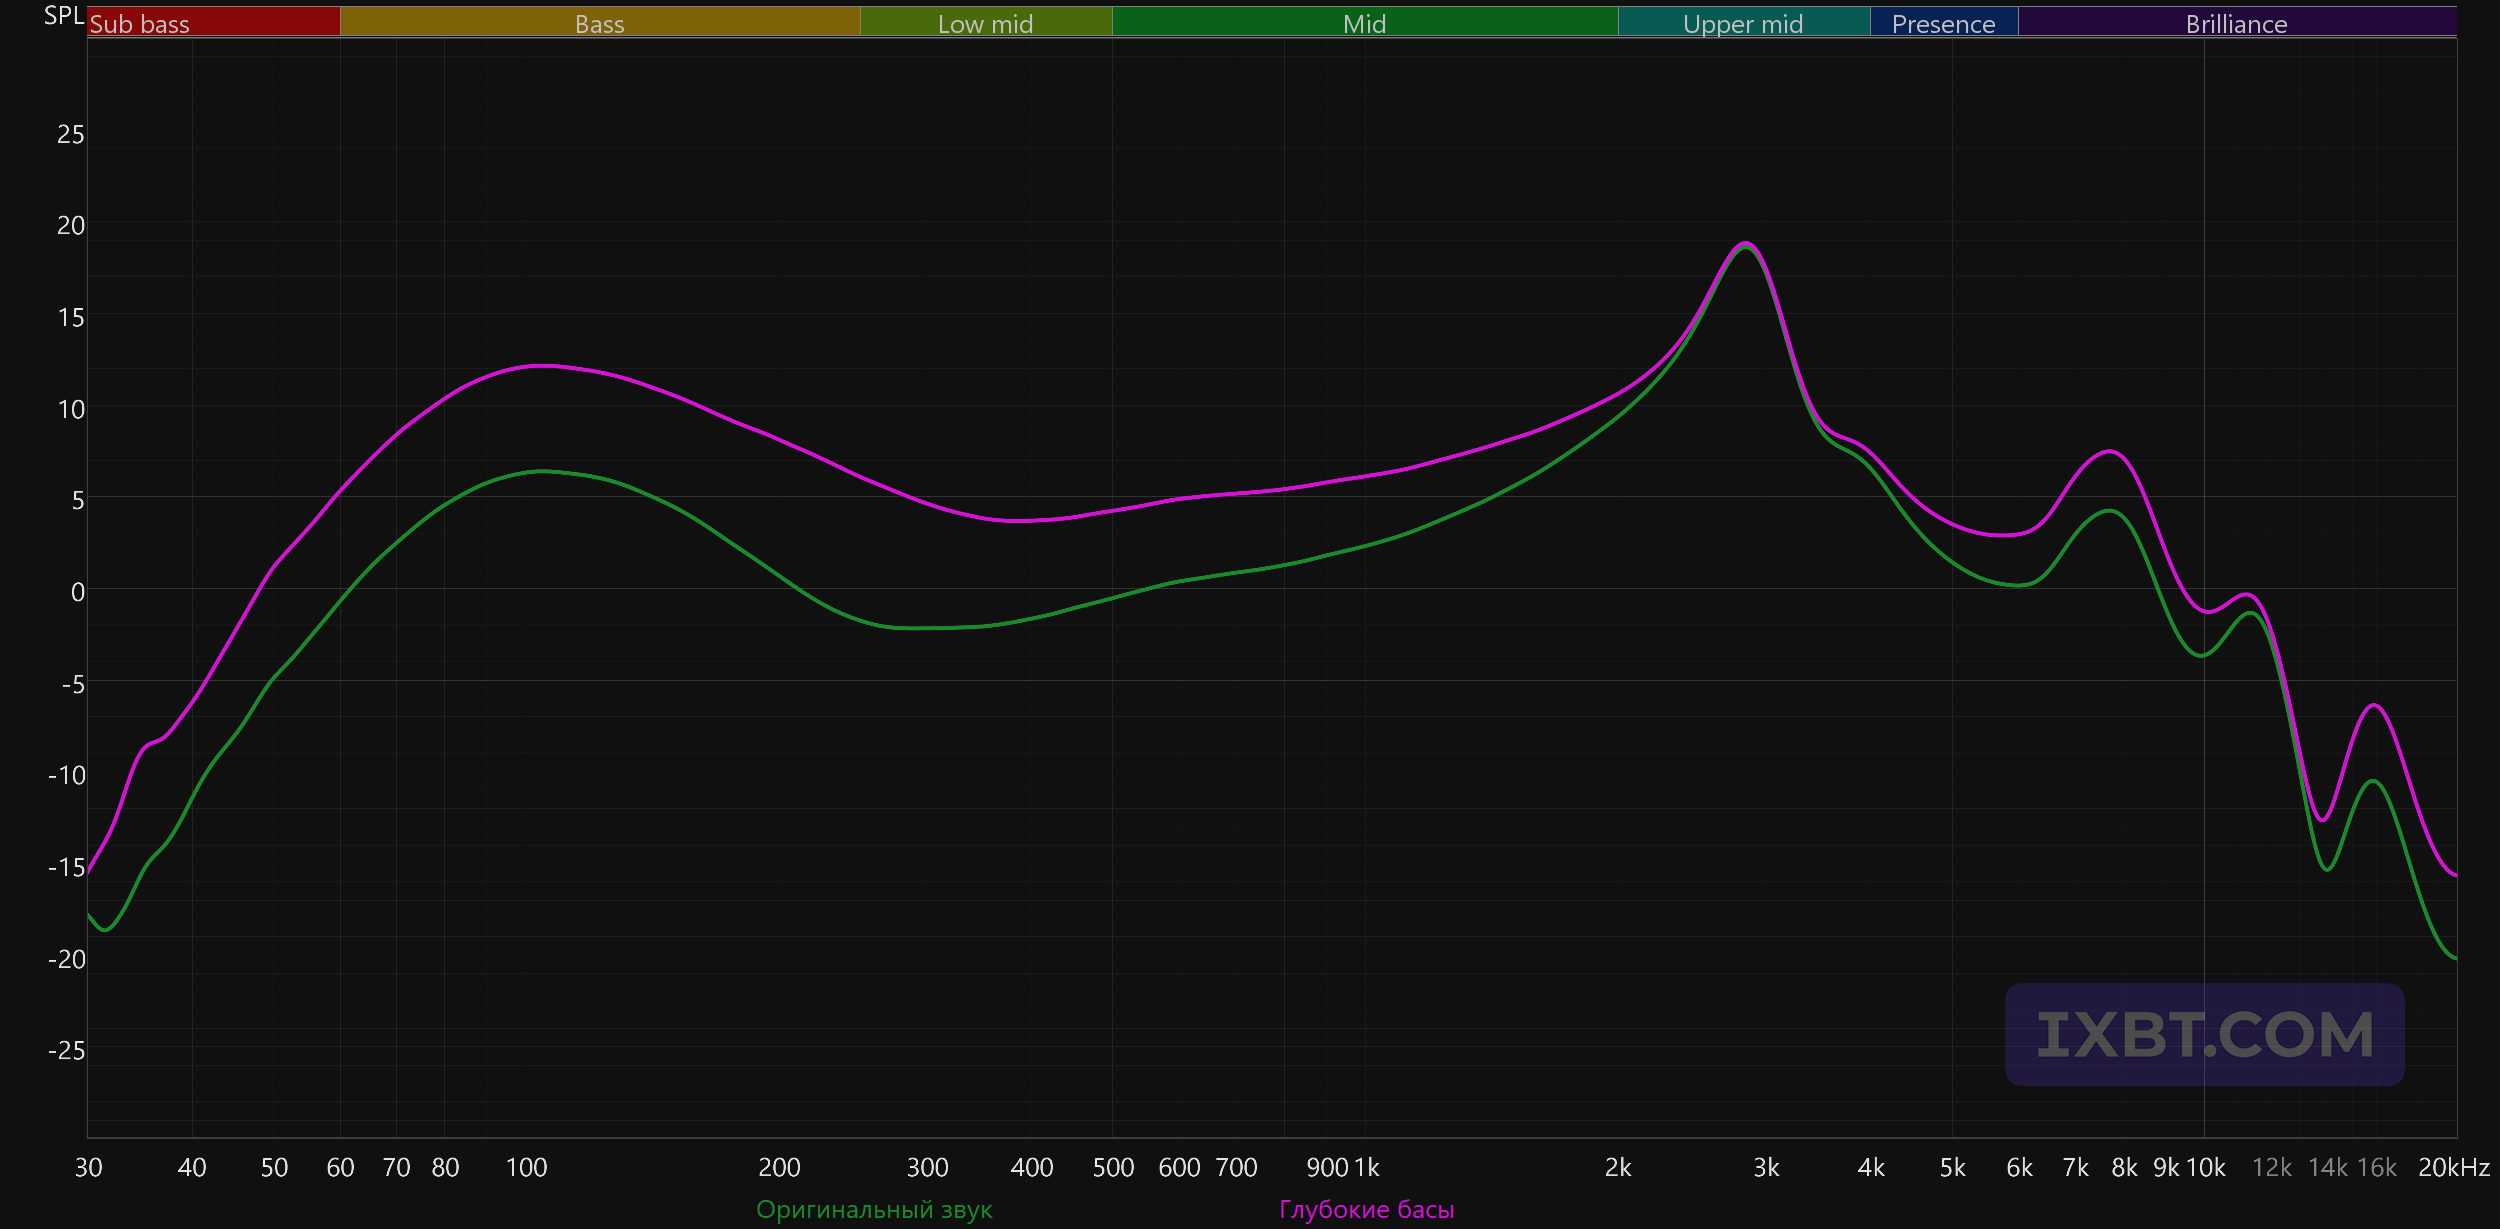This screenshot has height=1229, width=2500.
Task: Click the -25 dB SPL tick label
Action: (66, 1050)
